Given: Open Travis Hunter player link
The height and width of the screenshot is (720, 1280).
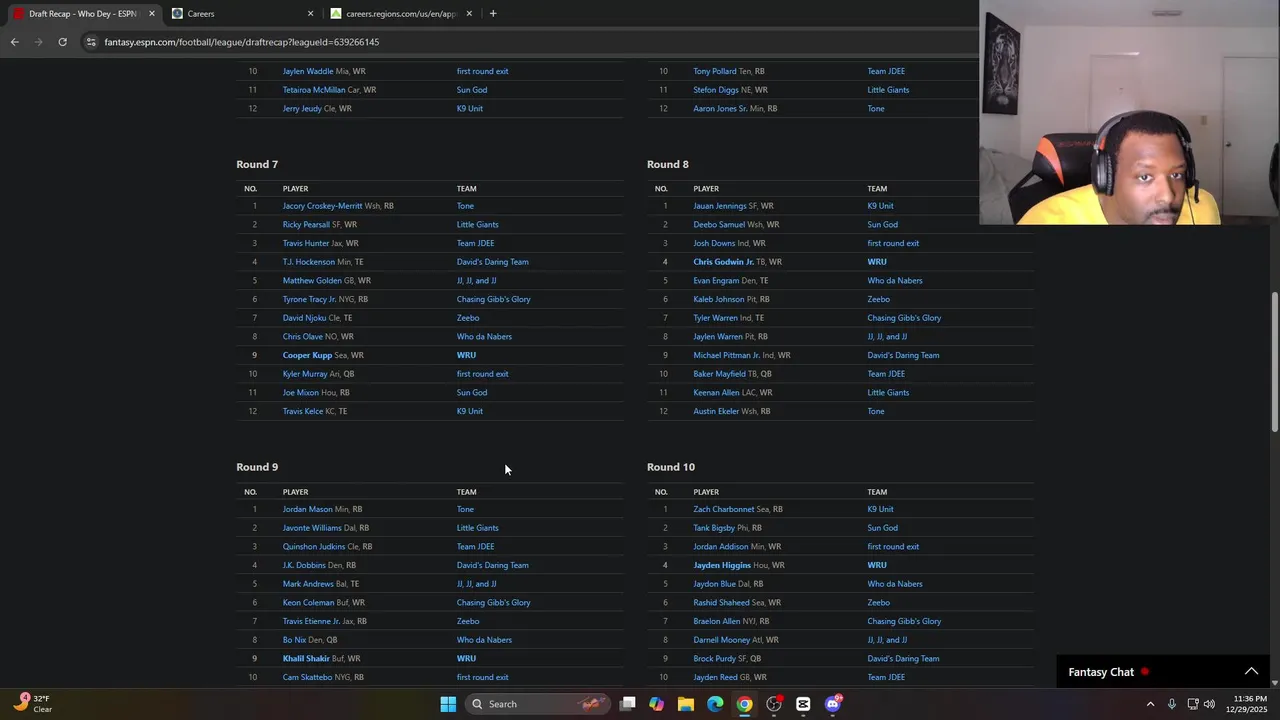Looking at the screenshot, I should pyautogui.click(x=306, y=243).
